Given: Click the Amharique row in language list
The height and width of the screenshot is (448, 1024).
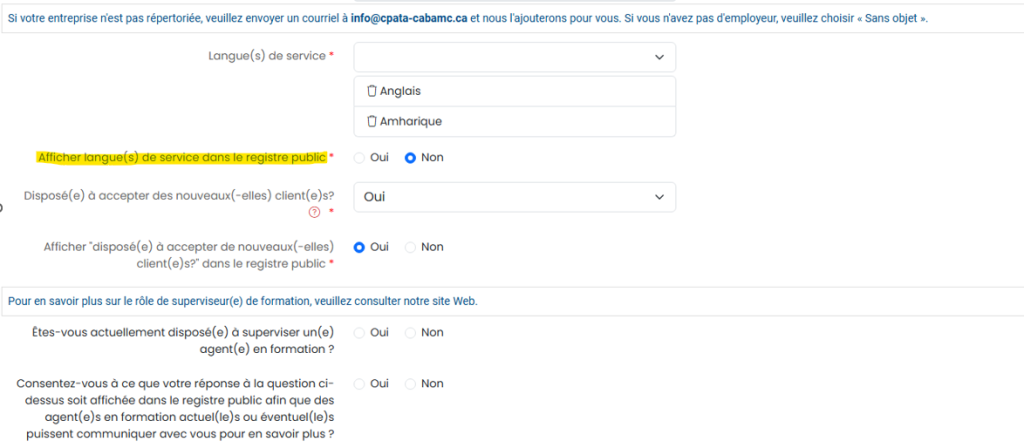Looking at the screenshot, I should [514, 122].
